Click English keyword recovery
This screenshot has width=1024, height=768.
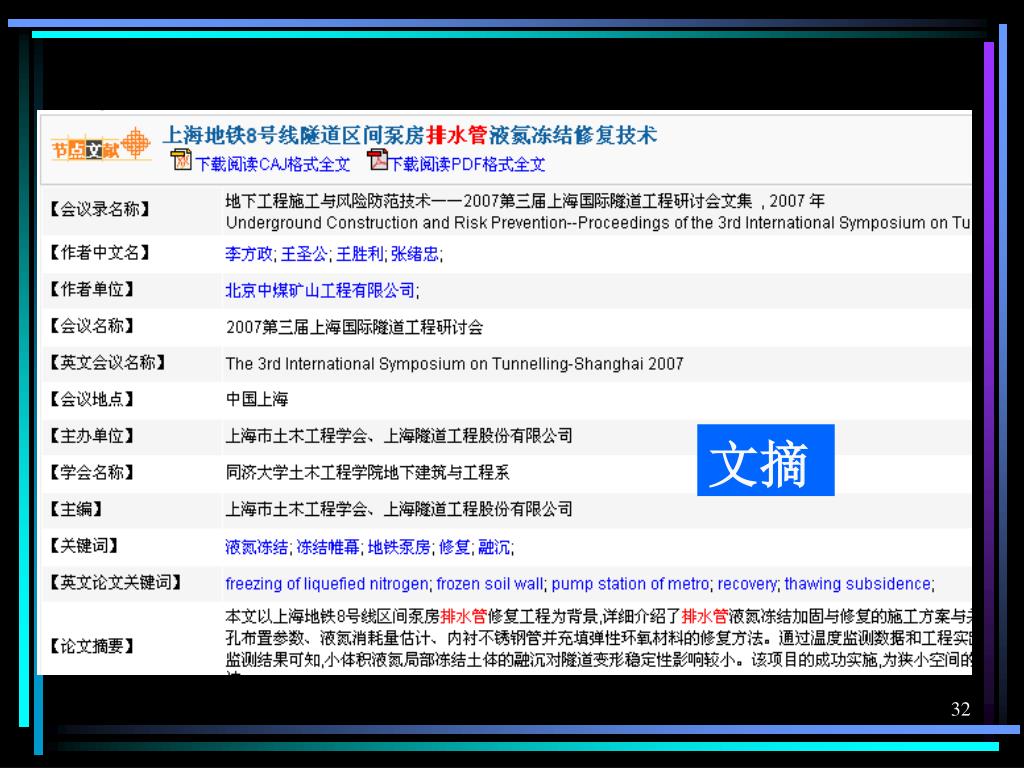(x=747, y=584)
